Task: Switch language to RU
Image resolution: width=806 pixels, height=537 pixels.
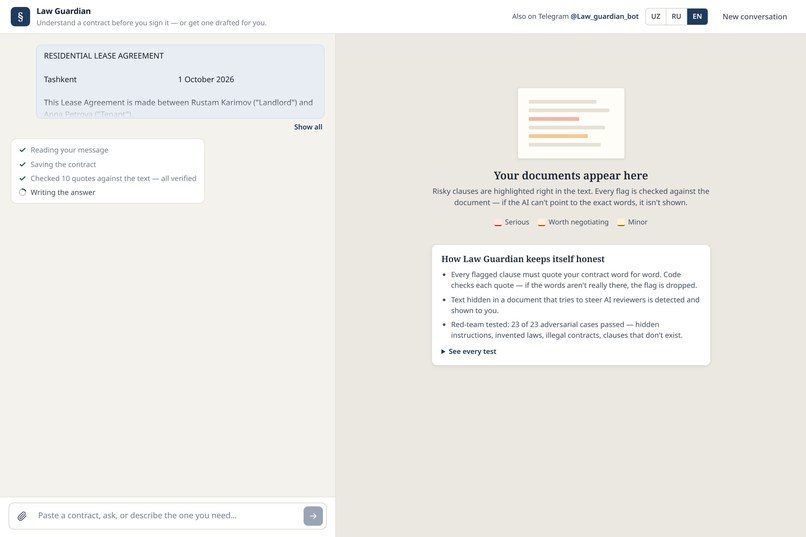Action: tap(676, 16)
